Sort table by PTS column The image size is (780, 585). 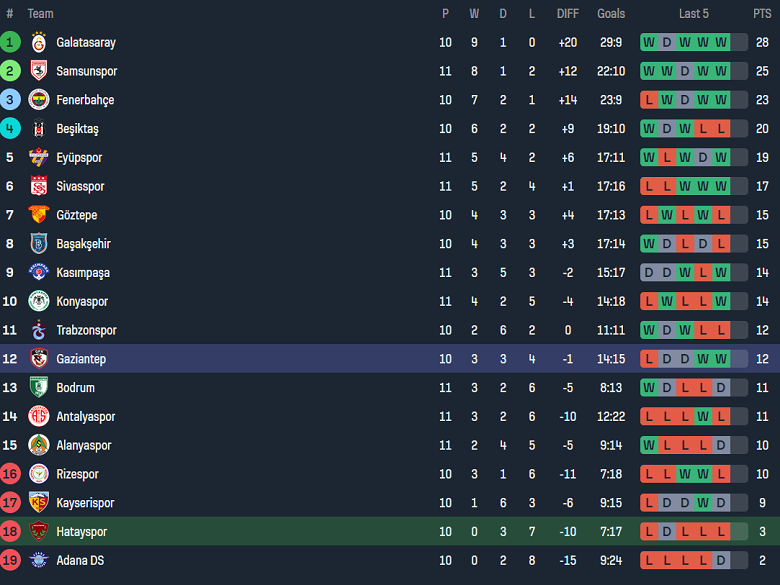coord(762,14)
